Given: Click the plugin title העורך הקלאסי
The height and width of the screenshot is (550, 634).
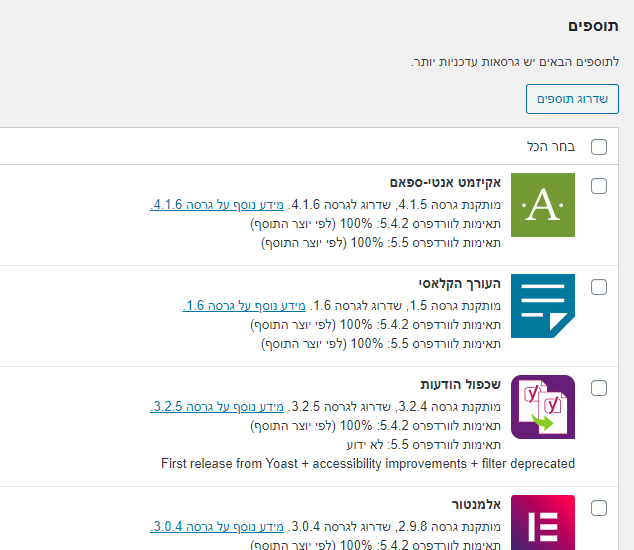Looking at the screenshot, I should click(460, 284).
